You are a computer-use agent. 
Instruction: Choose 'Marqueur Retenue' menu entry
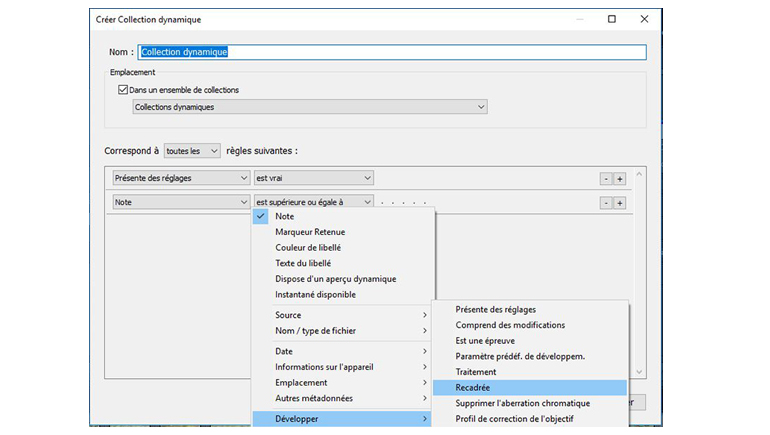click(310, 232)
